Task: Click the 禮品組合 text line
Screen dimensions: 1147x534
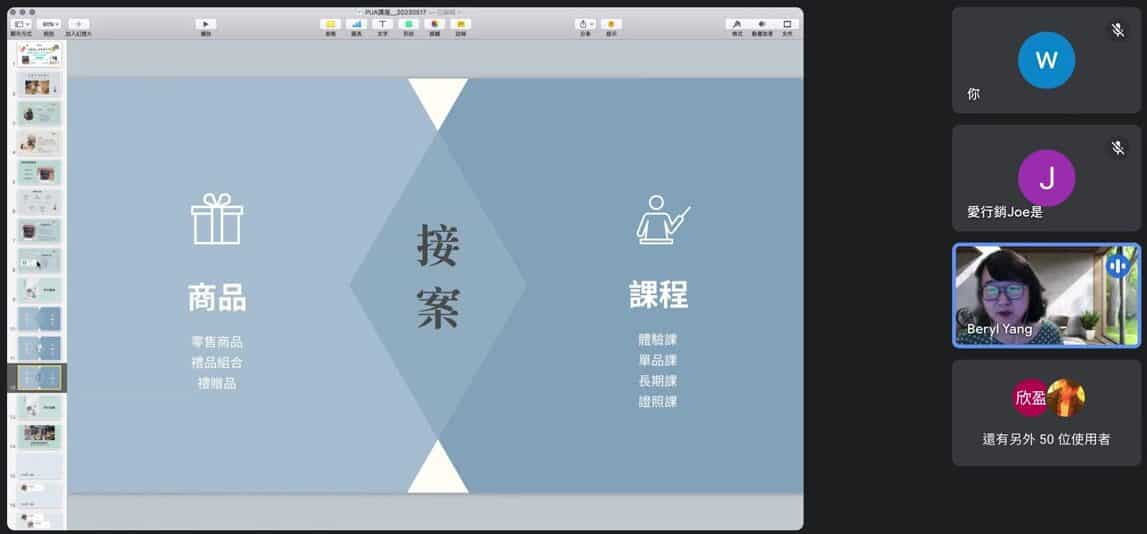Action: (x=217, y=362)
